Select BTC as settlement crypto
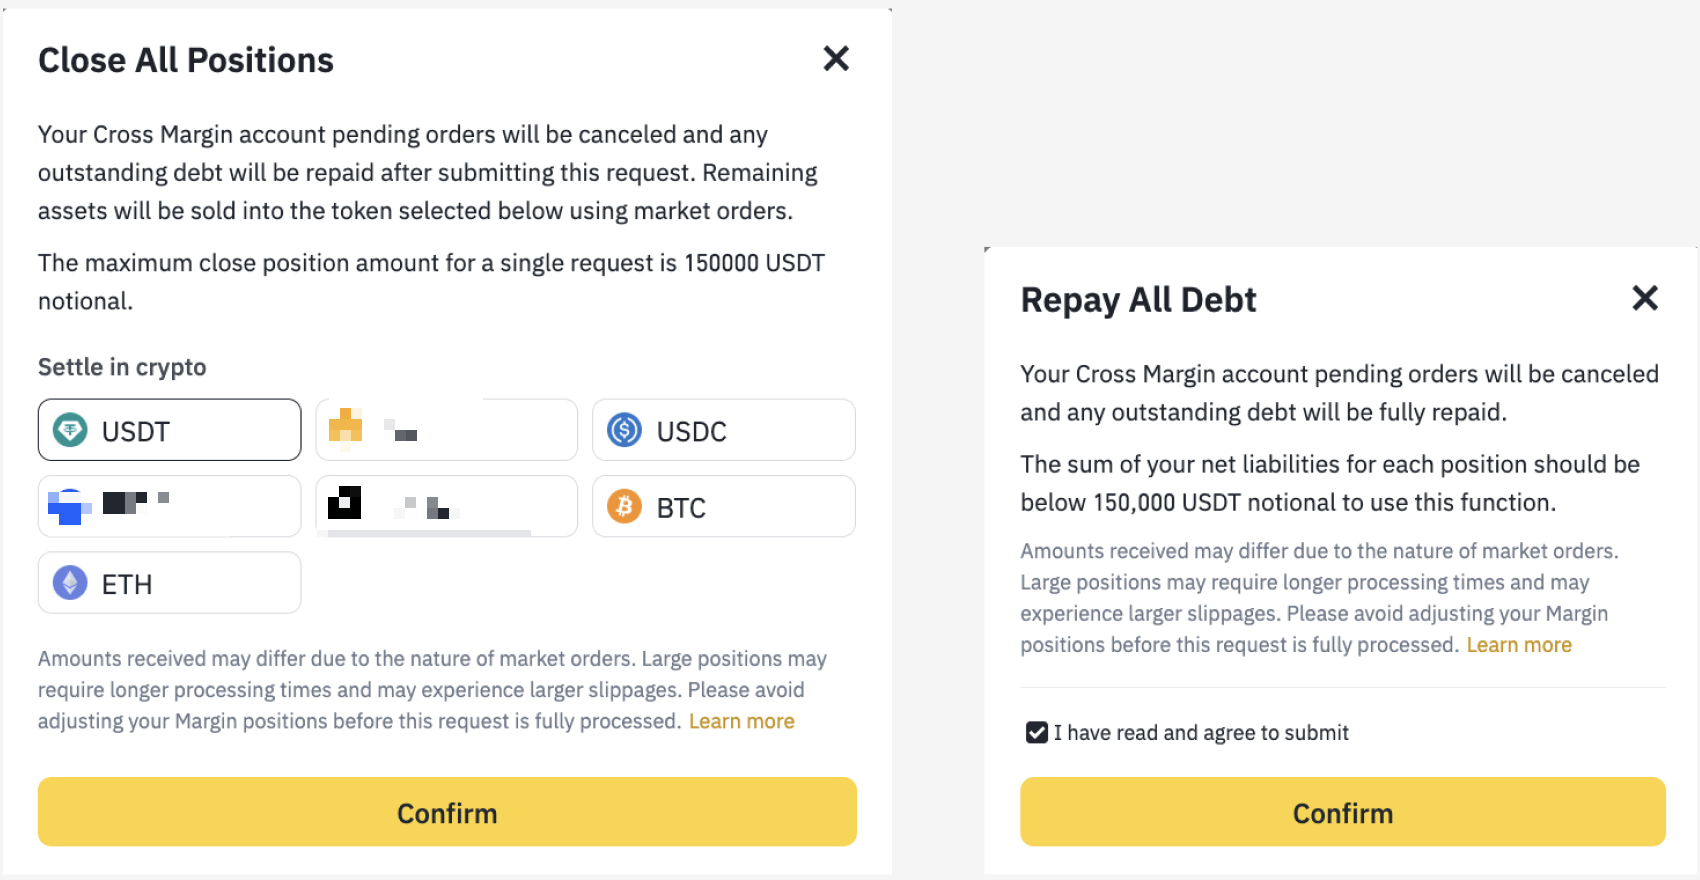The image size is (1700, 880). click(724, 506)
